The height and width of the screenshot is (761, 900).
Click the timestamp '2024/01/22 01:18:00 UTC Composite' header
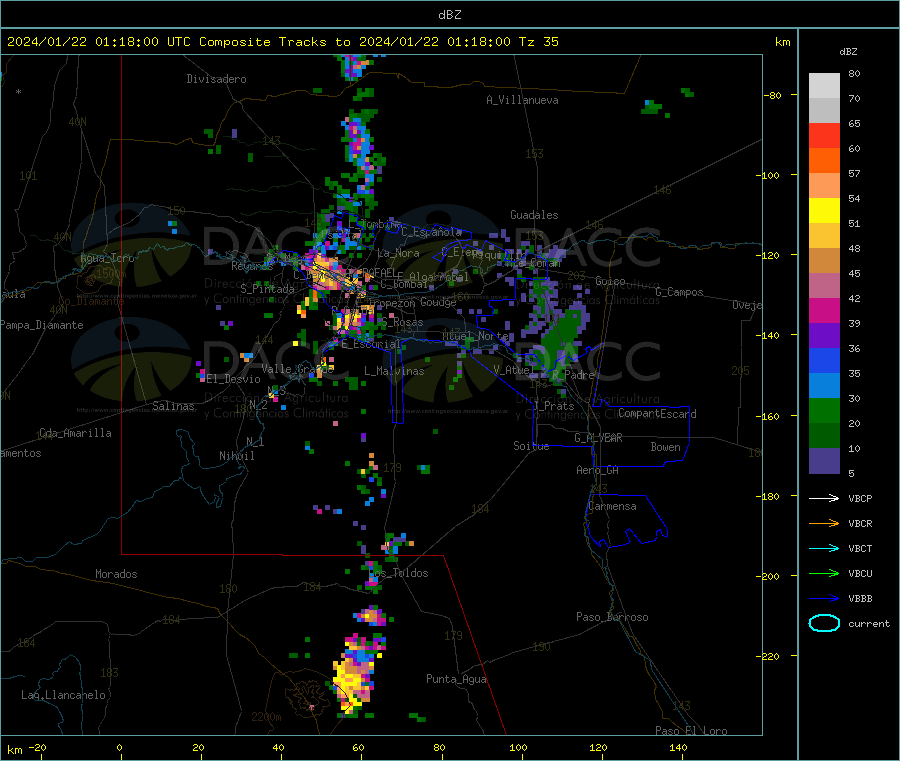[138, 42]
